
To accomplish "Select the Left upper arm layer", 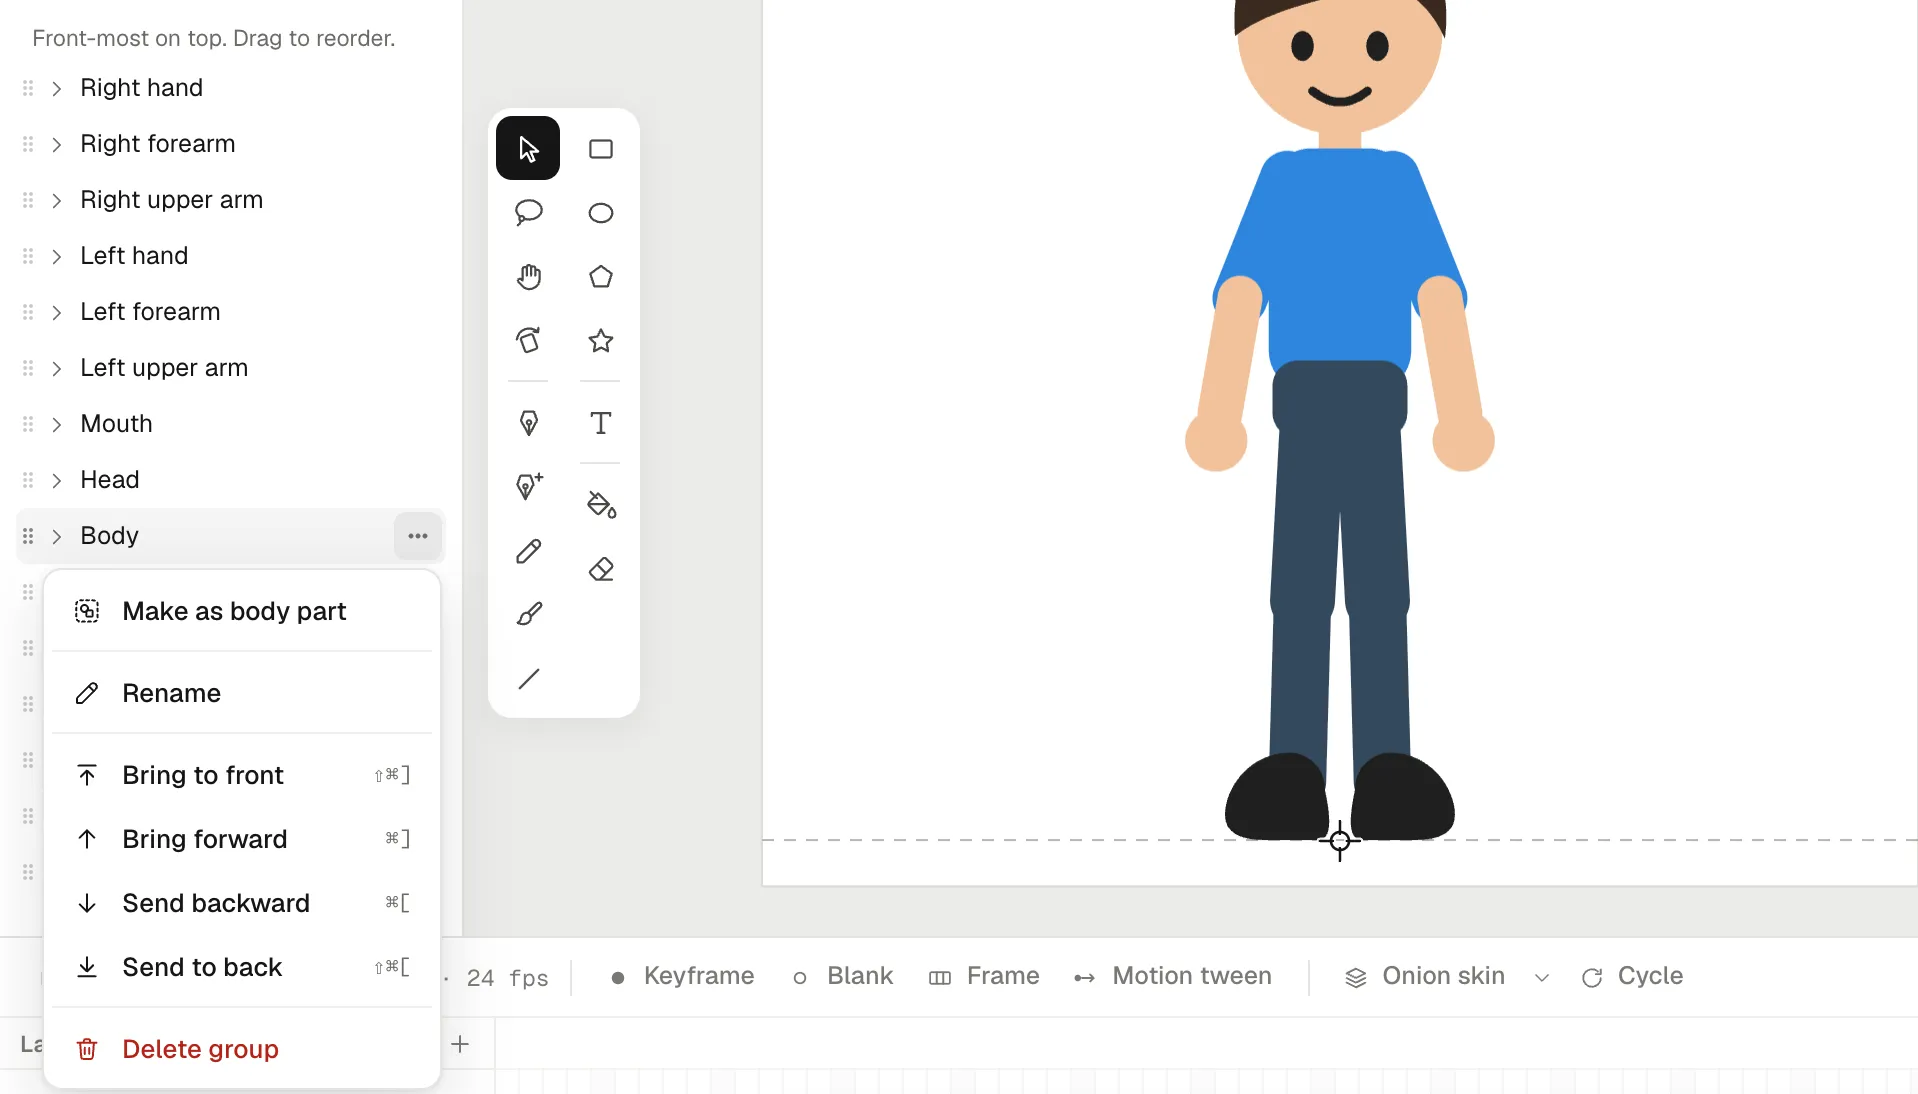I will (x=230, y=368).
